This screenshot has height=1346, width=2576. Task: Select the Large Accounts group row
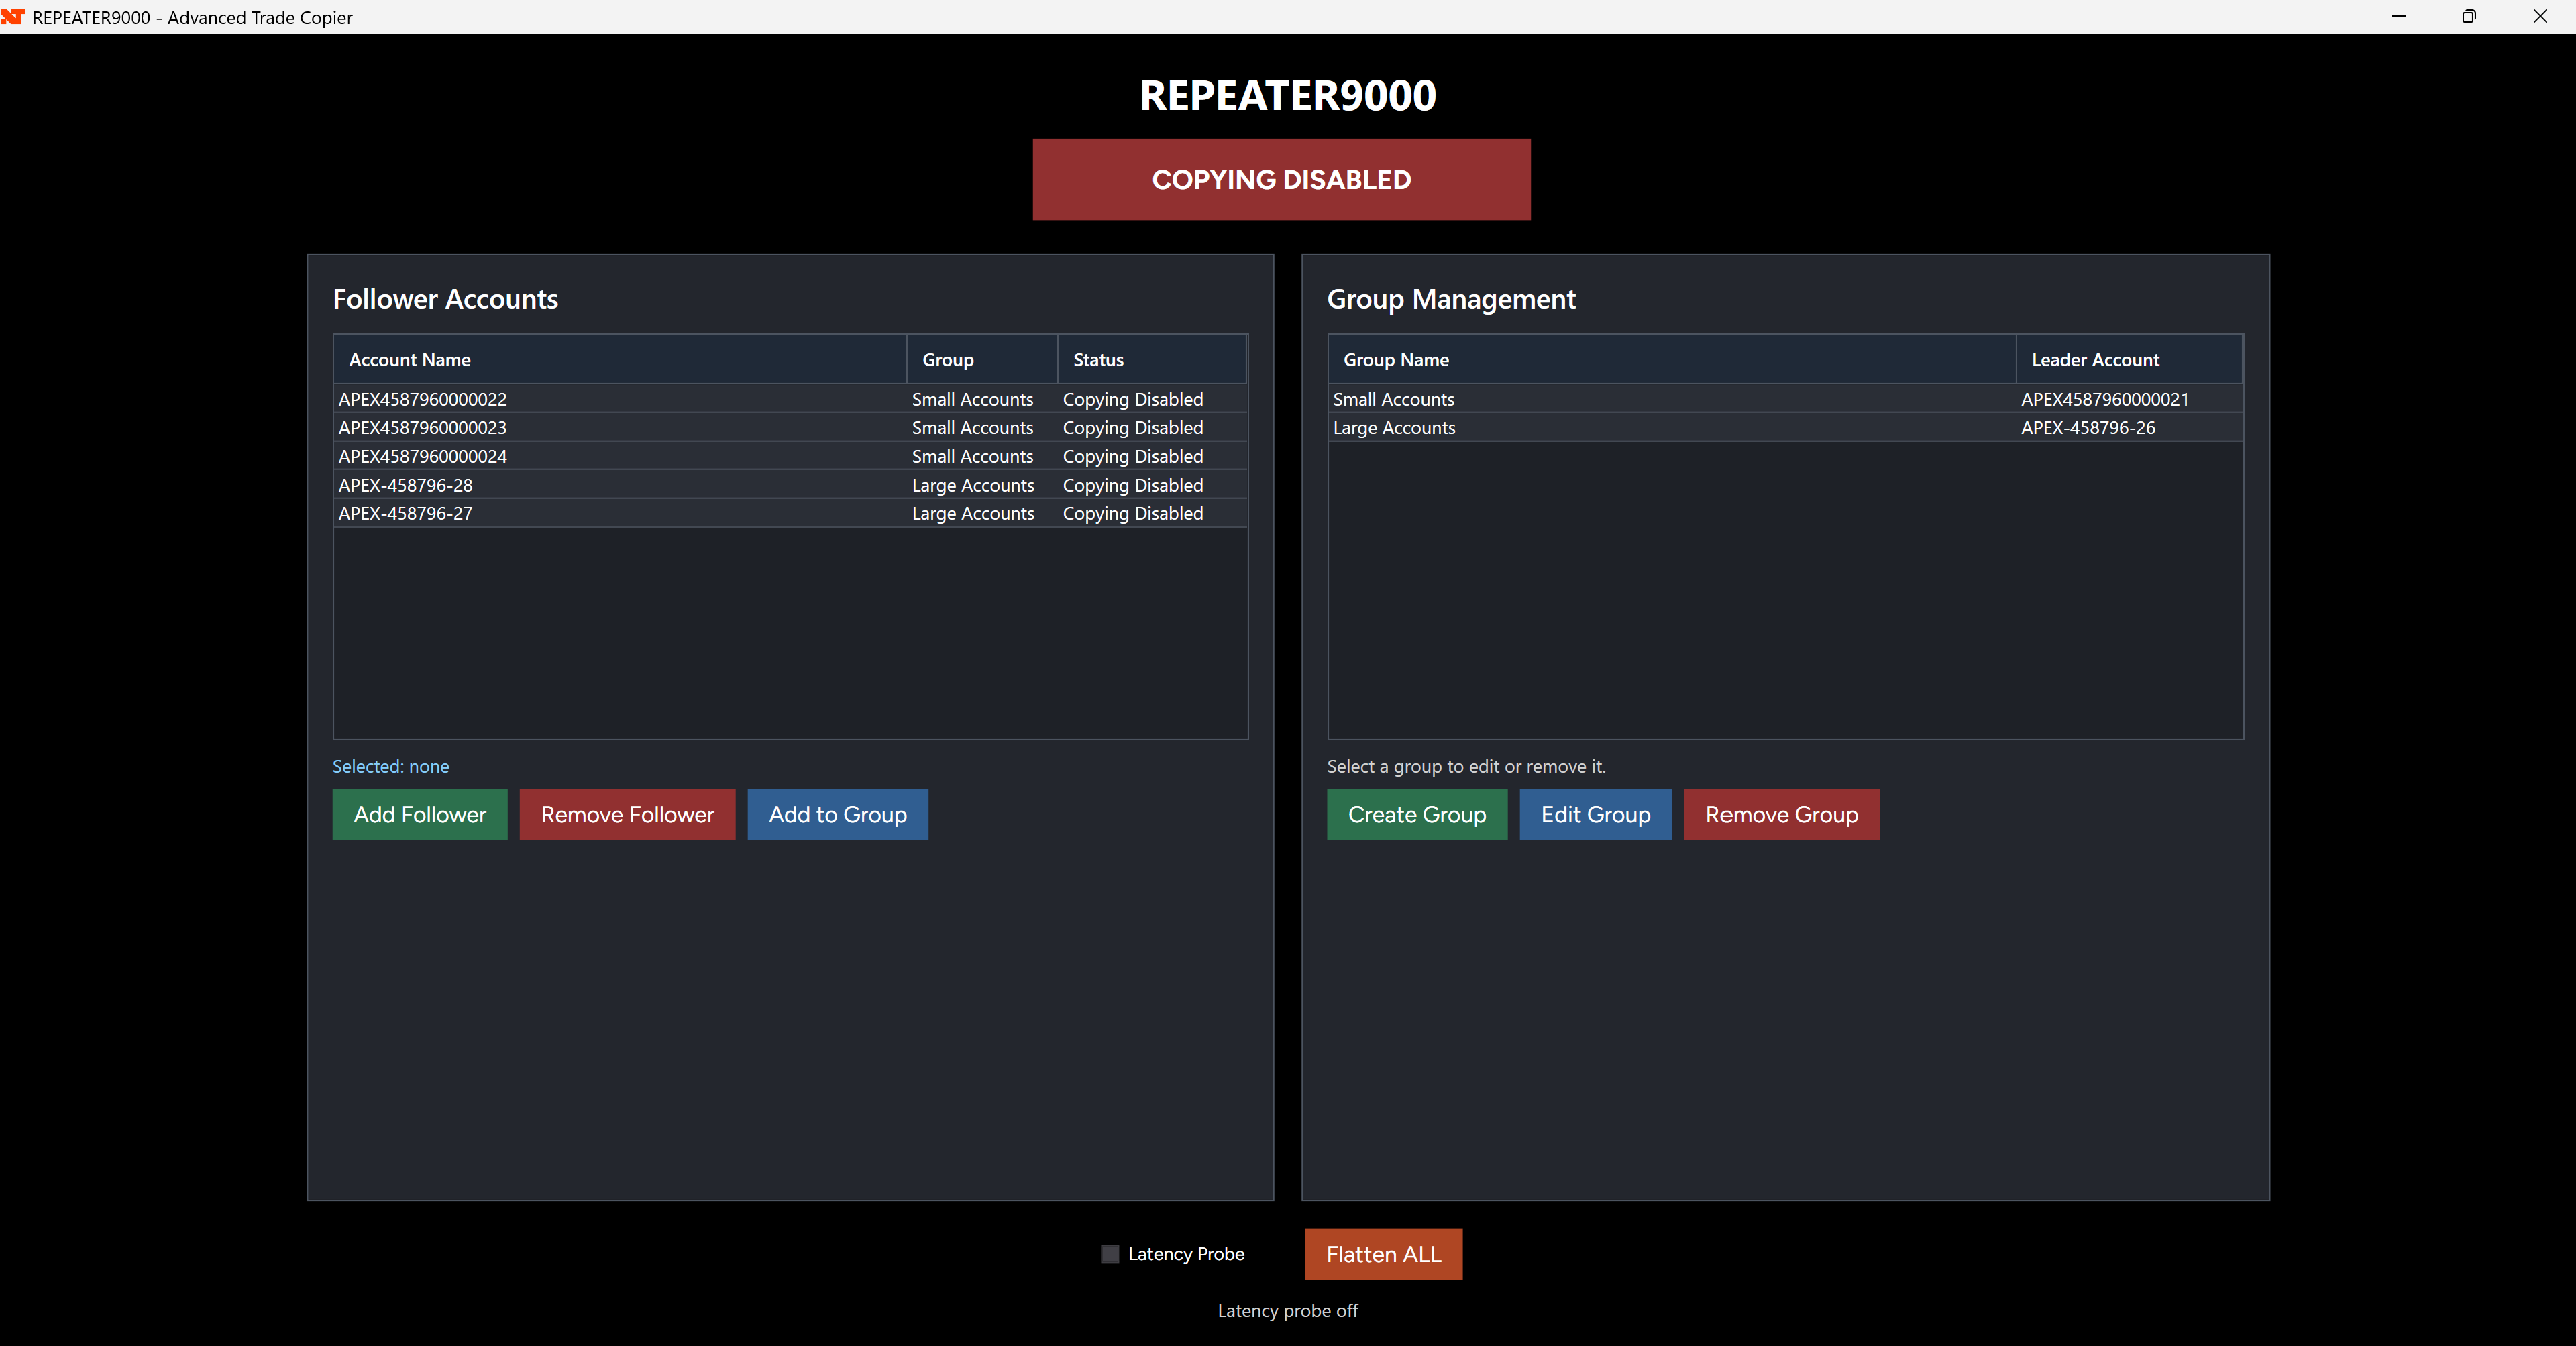pyautogui.click(x=1785, y=427)
